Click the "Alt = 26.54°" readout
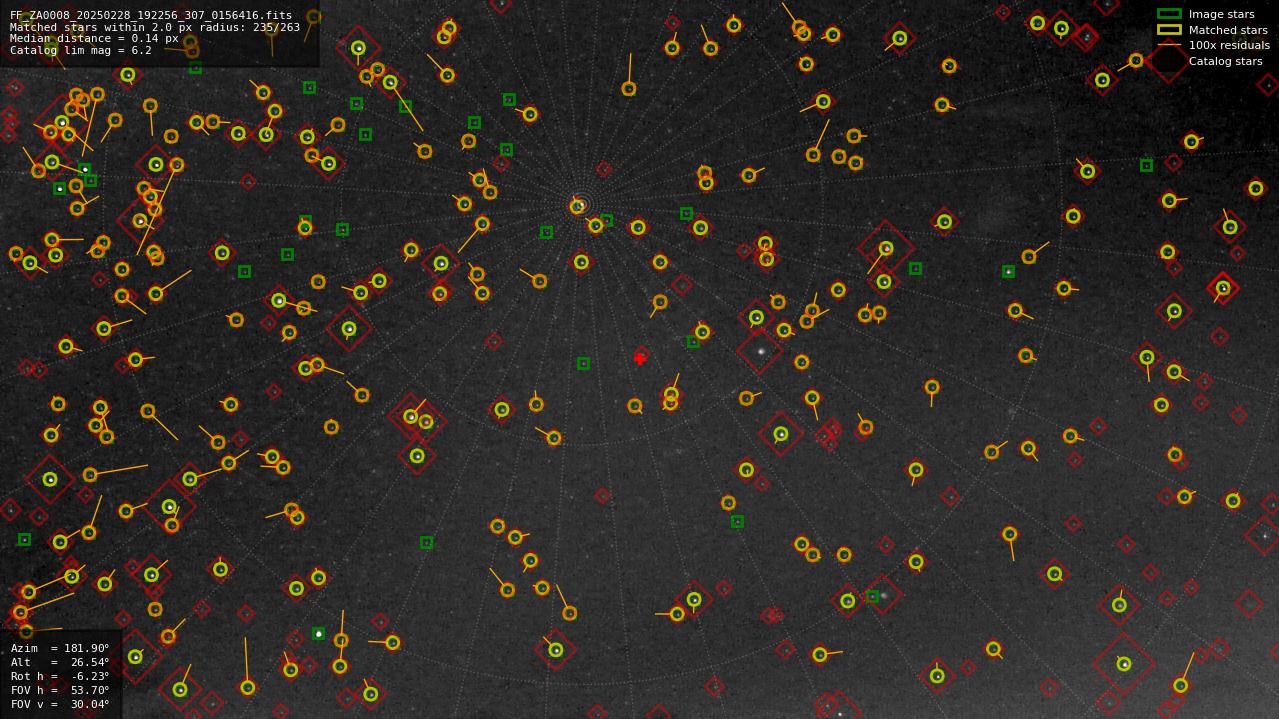The image size is (1279, 719). [60, 662]
